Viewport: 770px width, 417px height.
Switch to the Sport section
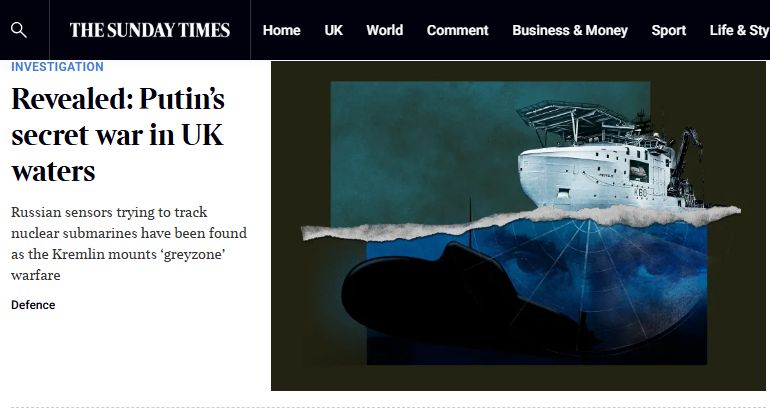pos(668,30)
